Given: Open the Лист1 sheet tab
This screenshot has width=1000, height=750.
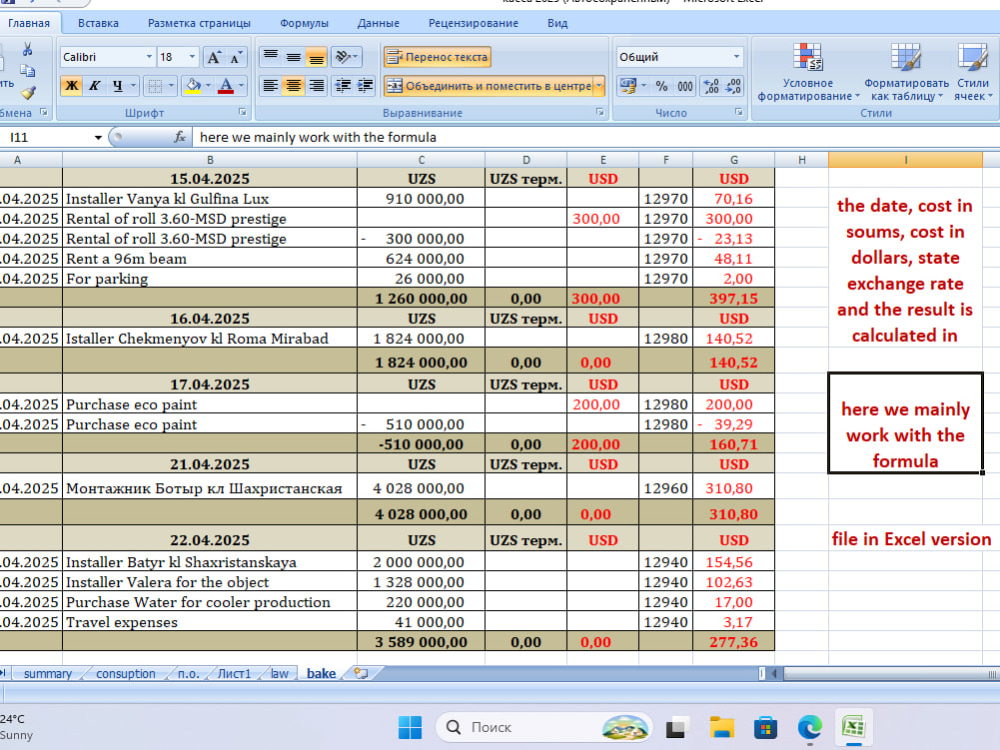Looking at the screenshot, I should click(x=234, y=673).
